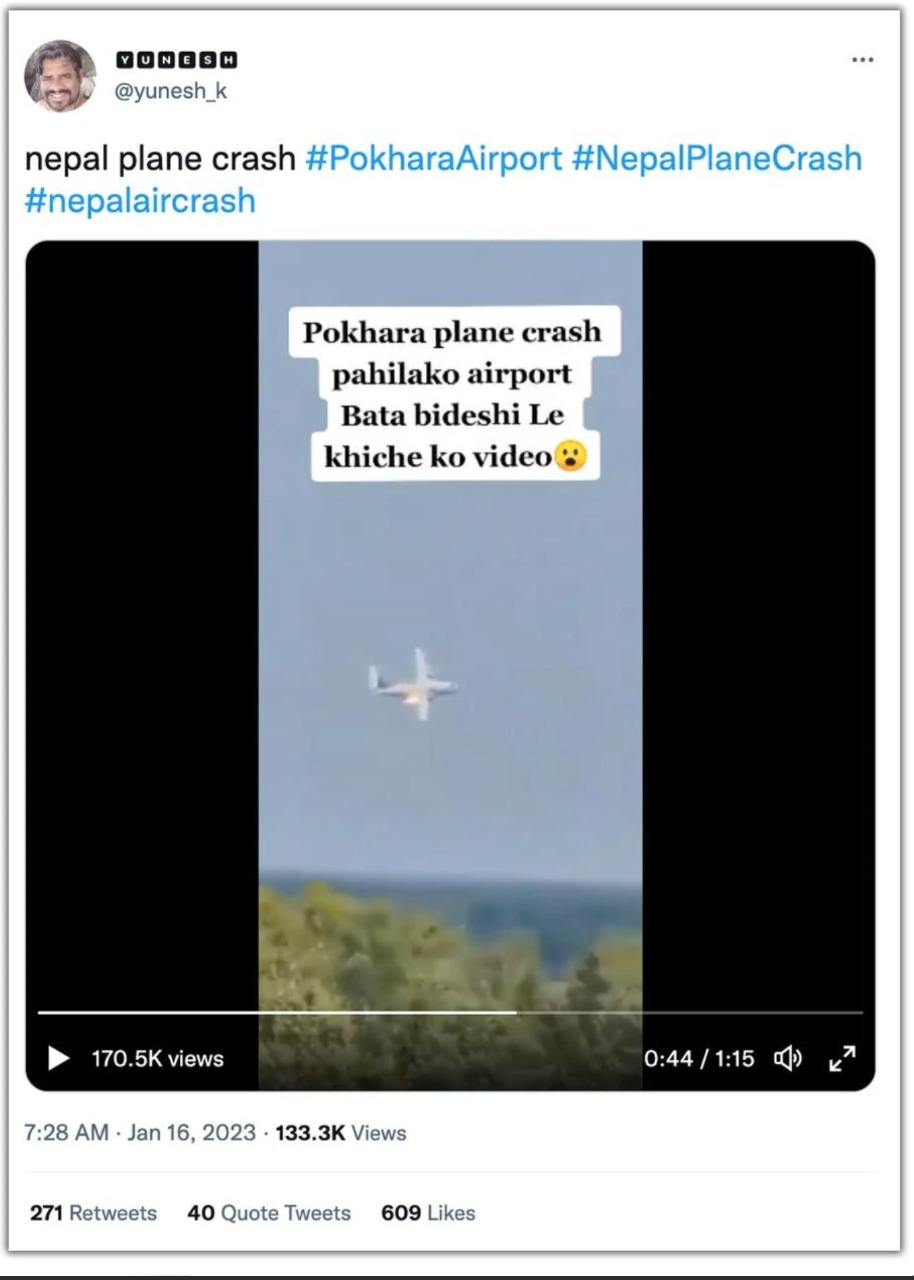Show the 40 Quote Tweets list

coord(269,1213)
